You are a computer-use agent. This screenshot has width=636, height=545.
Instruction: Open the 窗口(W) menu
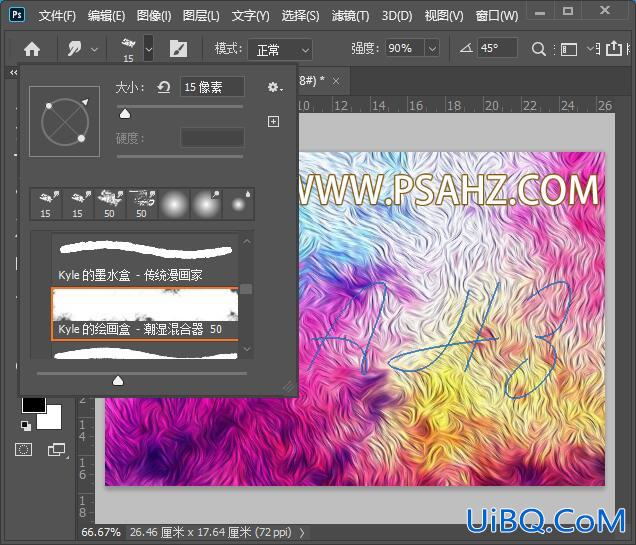497,16
